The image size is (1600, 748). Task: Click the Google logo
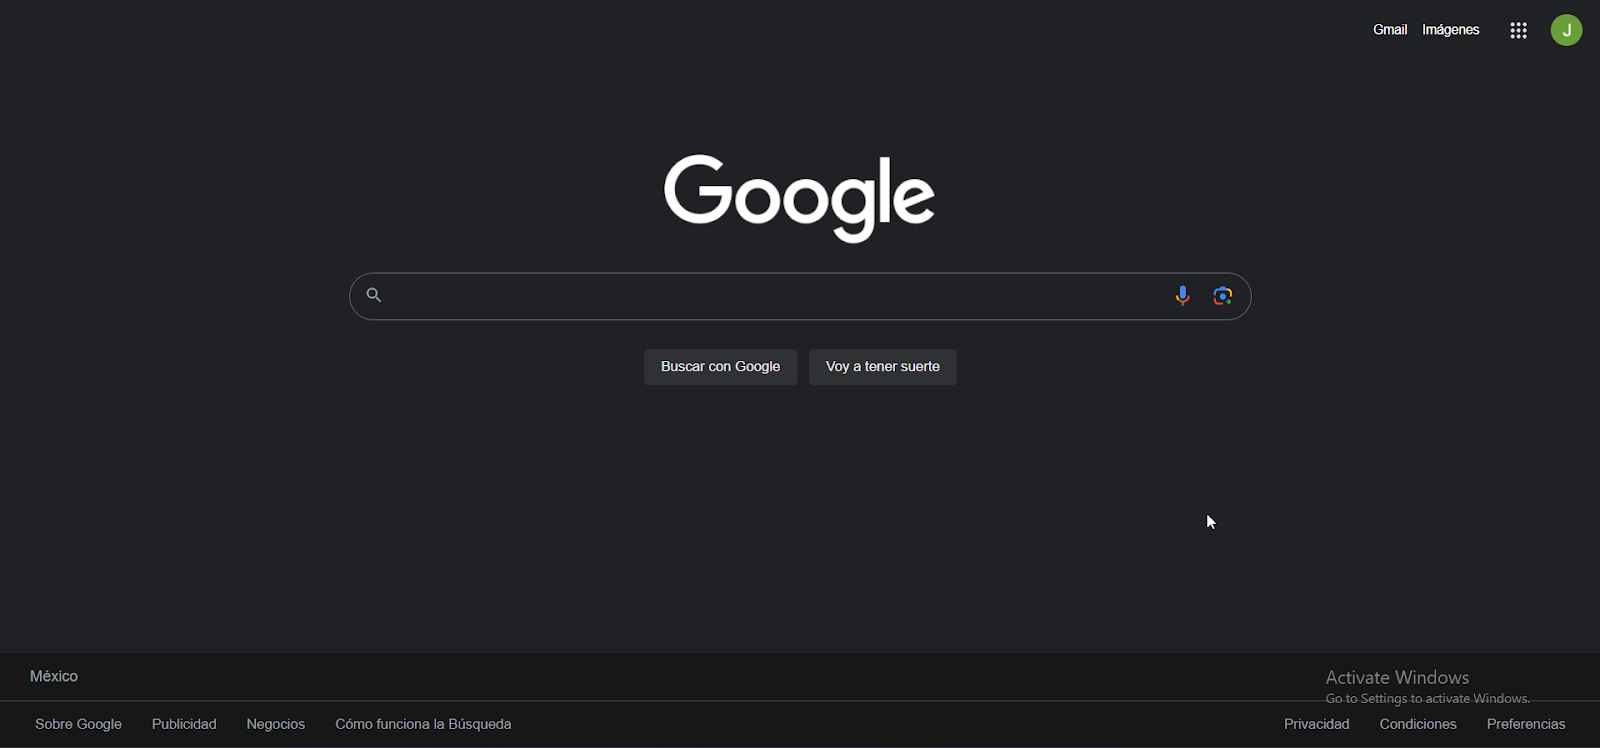(x=800, y=198)
